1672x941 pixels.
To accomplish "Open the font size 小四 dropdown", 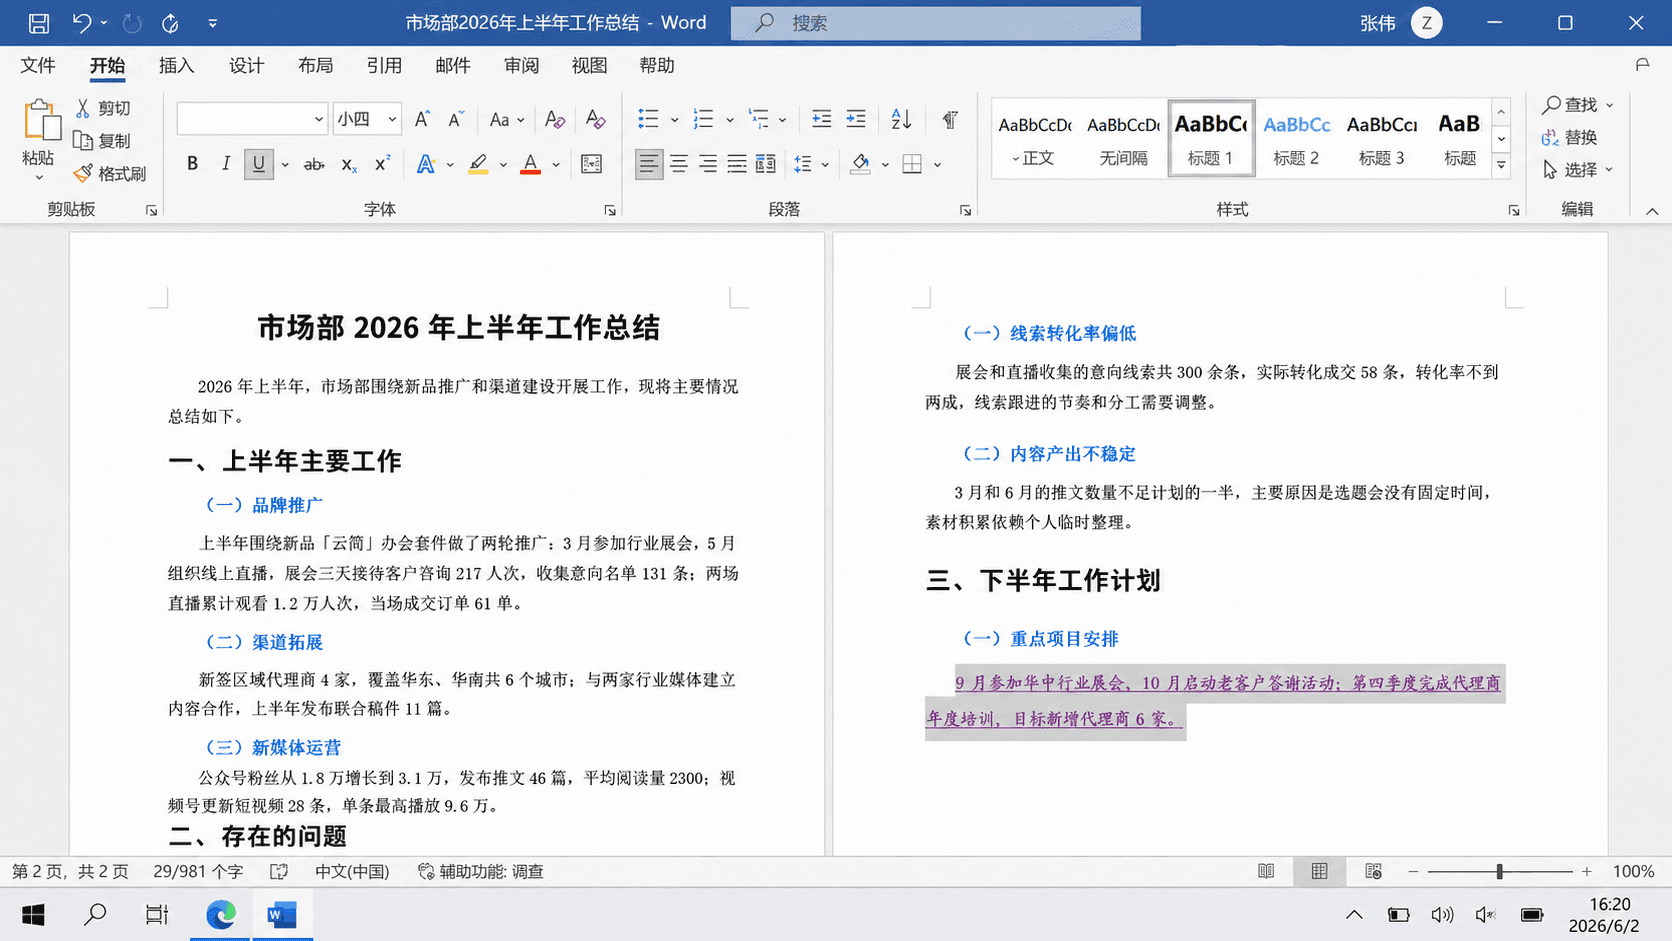I will [x=392, y=119].
